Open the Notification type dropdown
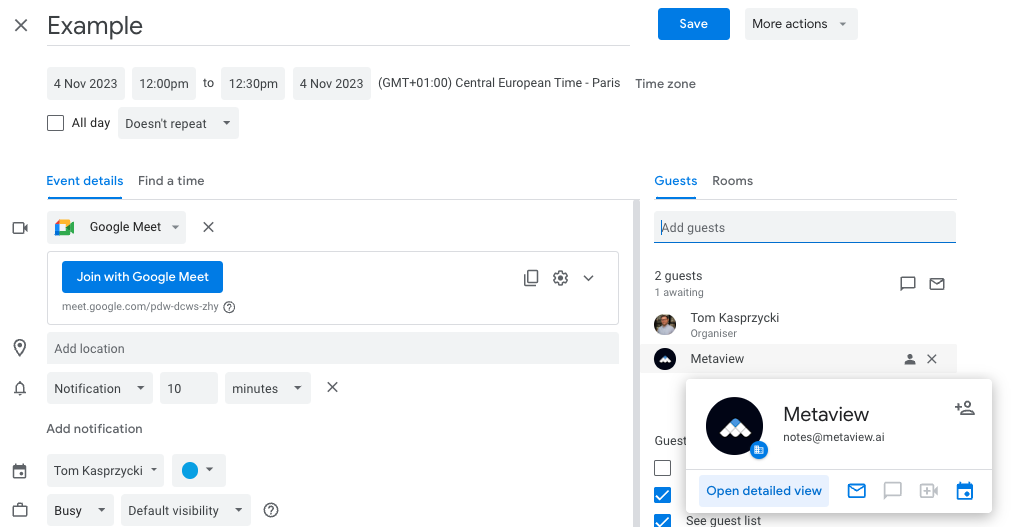Image resolution: width=1020 pixels, height=527 pixels. pos(100,388)
